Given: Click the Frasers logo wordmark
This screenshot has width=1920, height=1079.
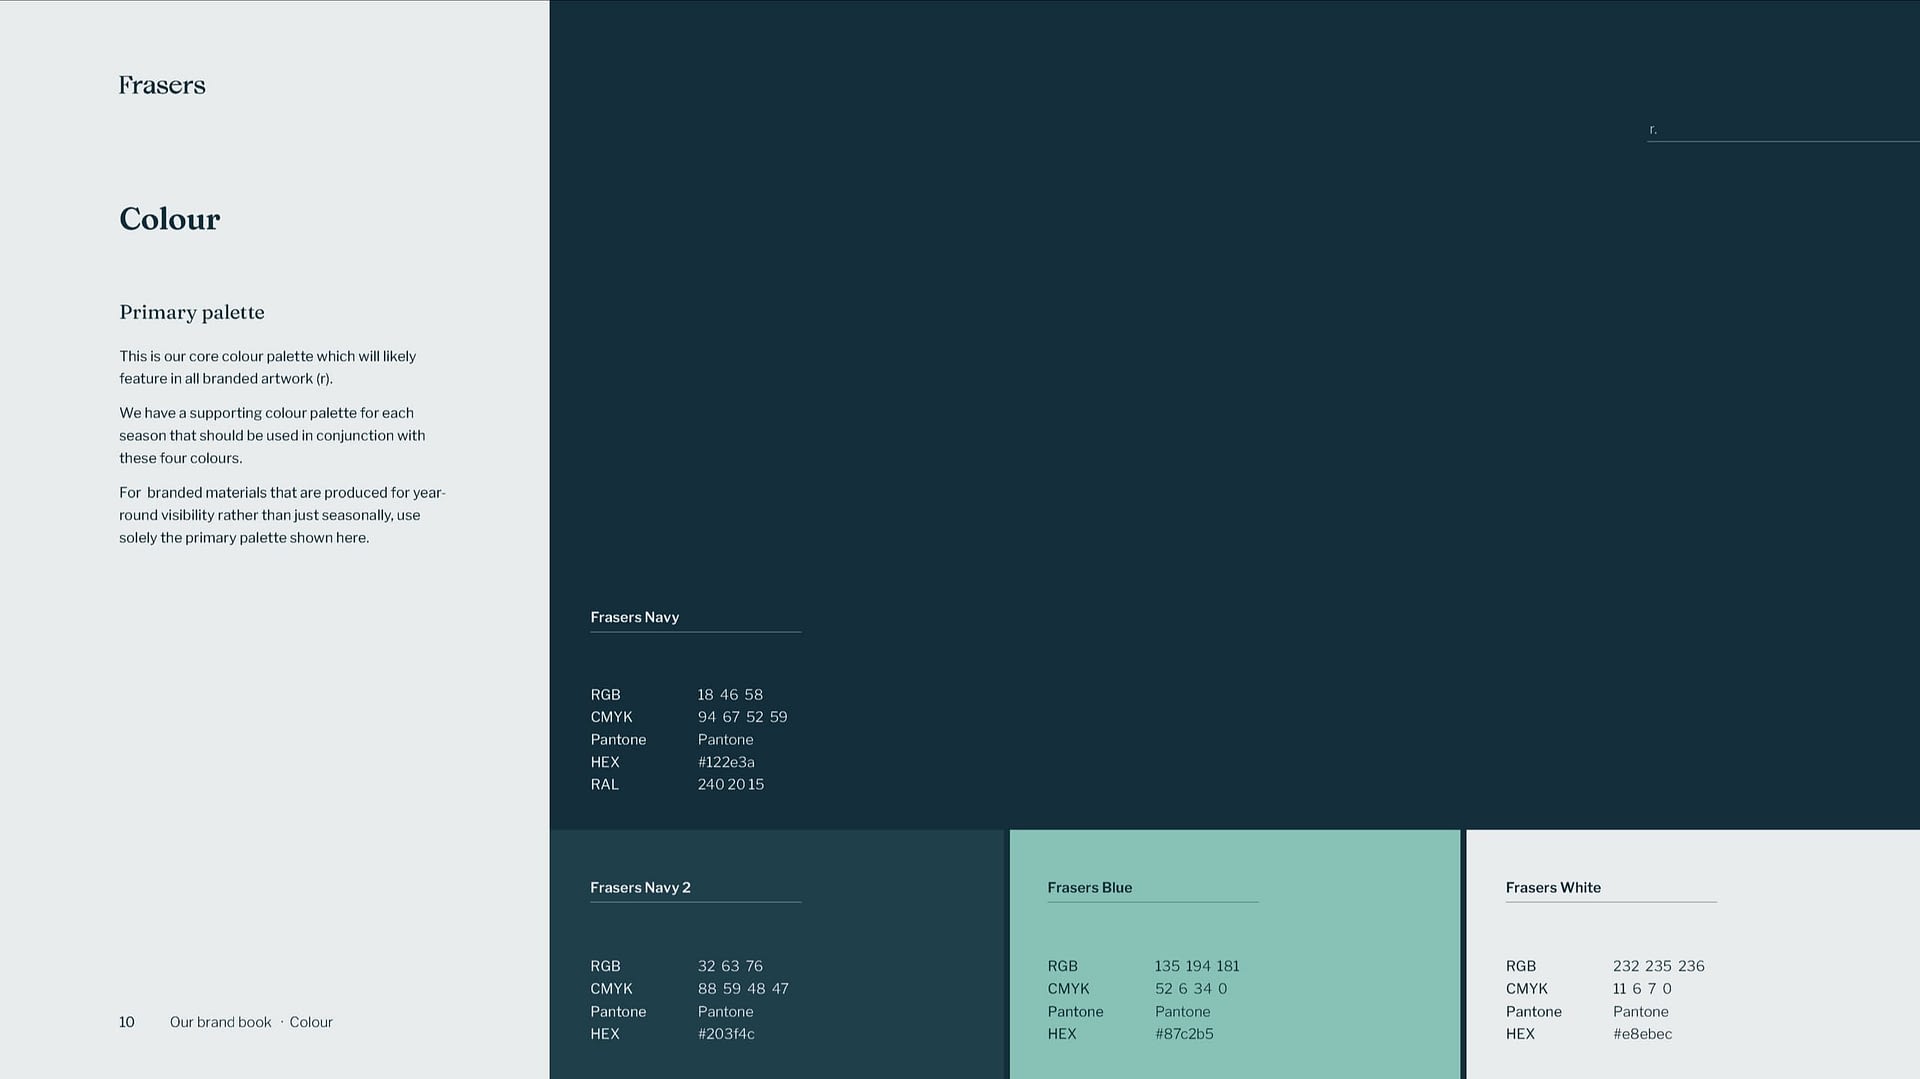Looking at the screenshot, I should [x=162, y=85].
